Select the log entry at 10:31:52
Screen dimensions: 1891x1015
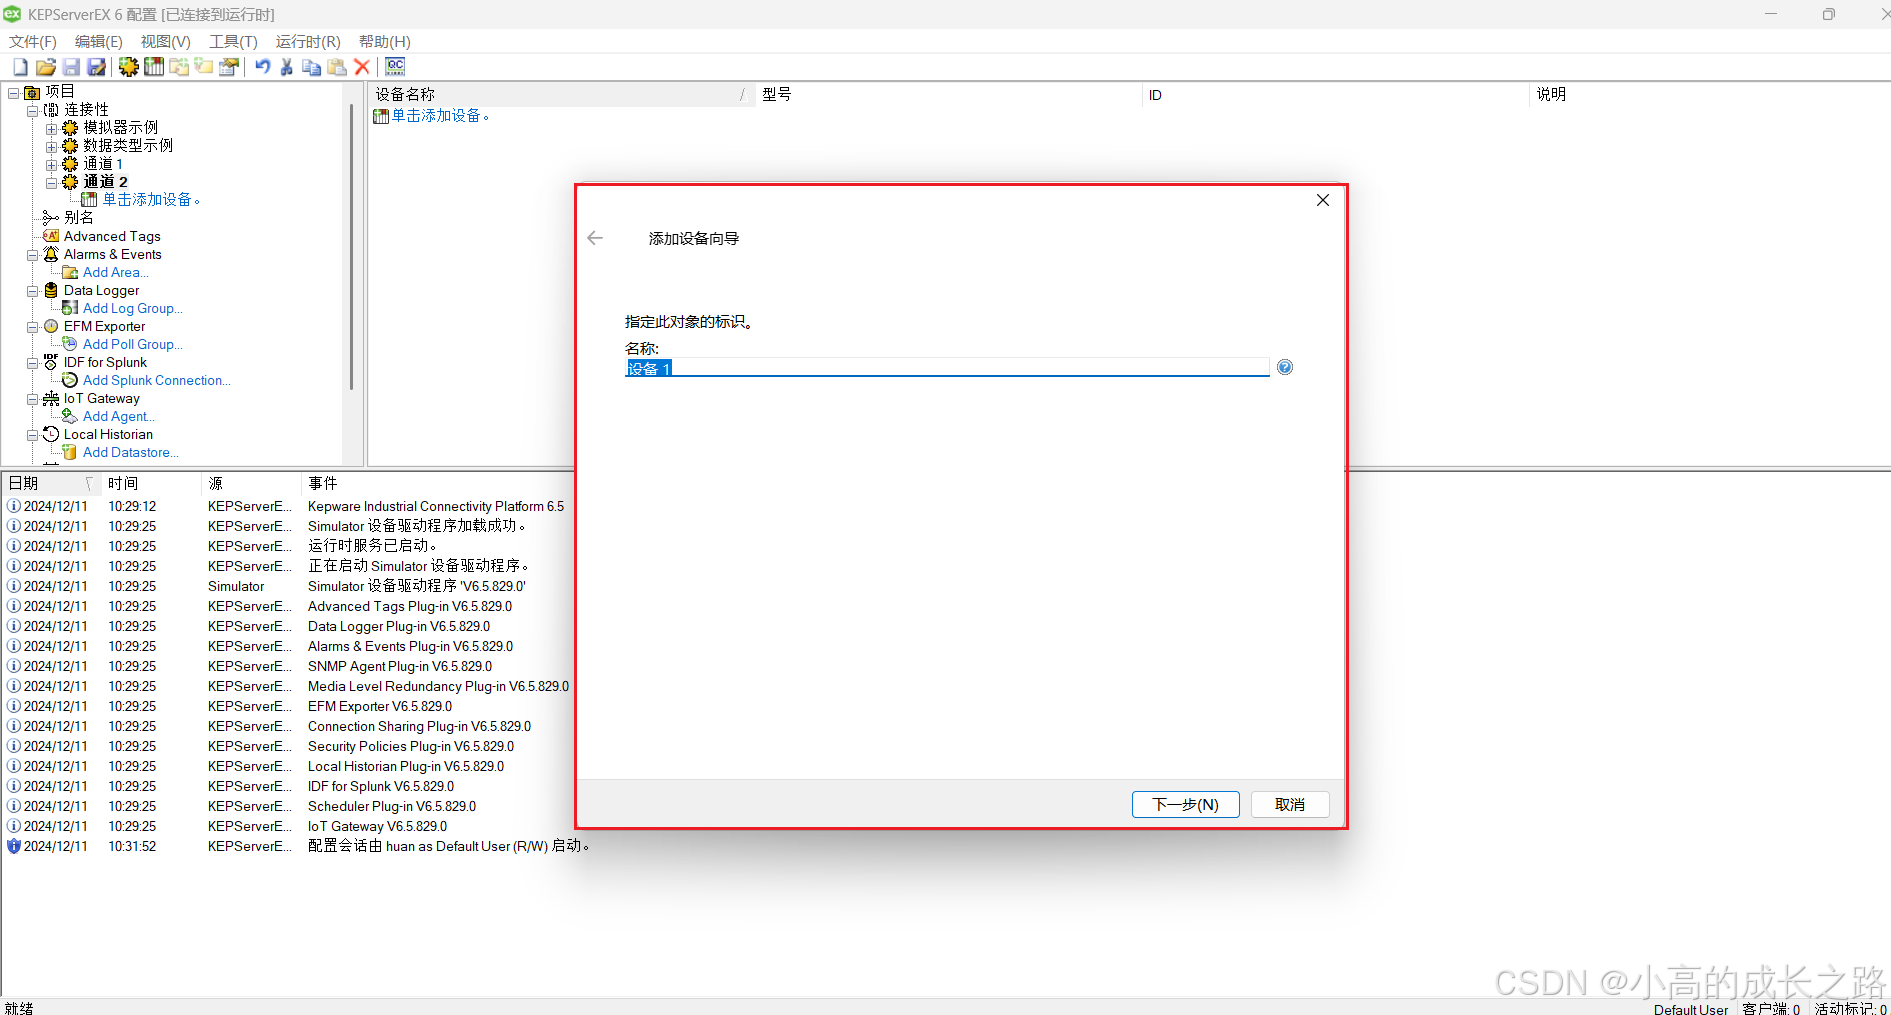click(x=300, y=846)
